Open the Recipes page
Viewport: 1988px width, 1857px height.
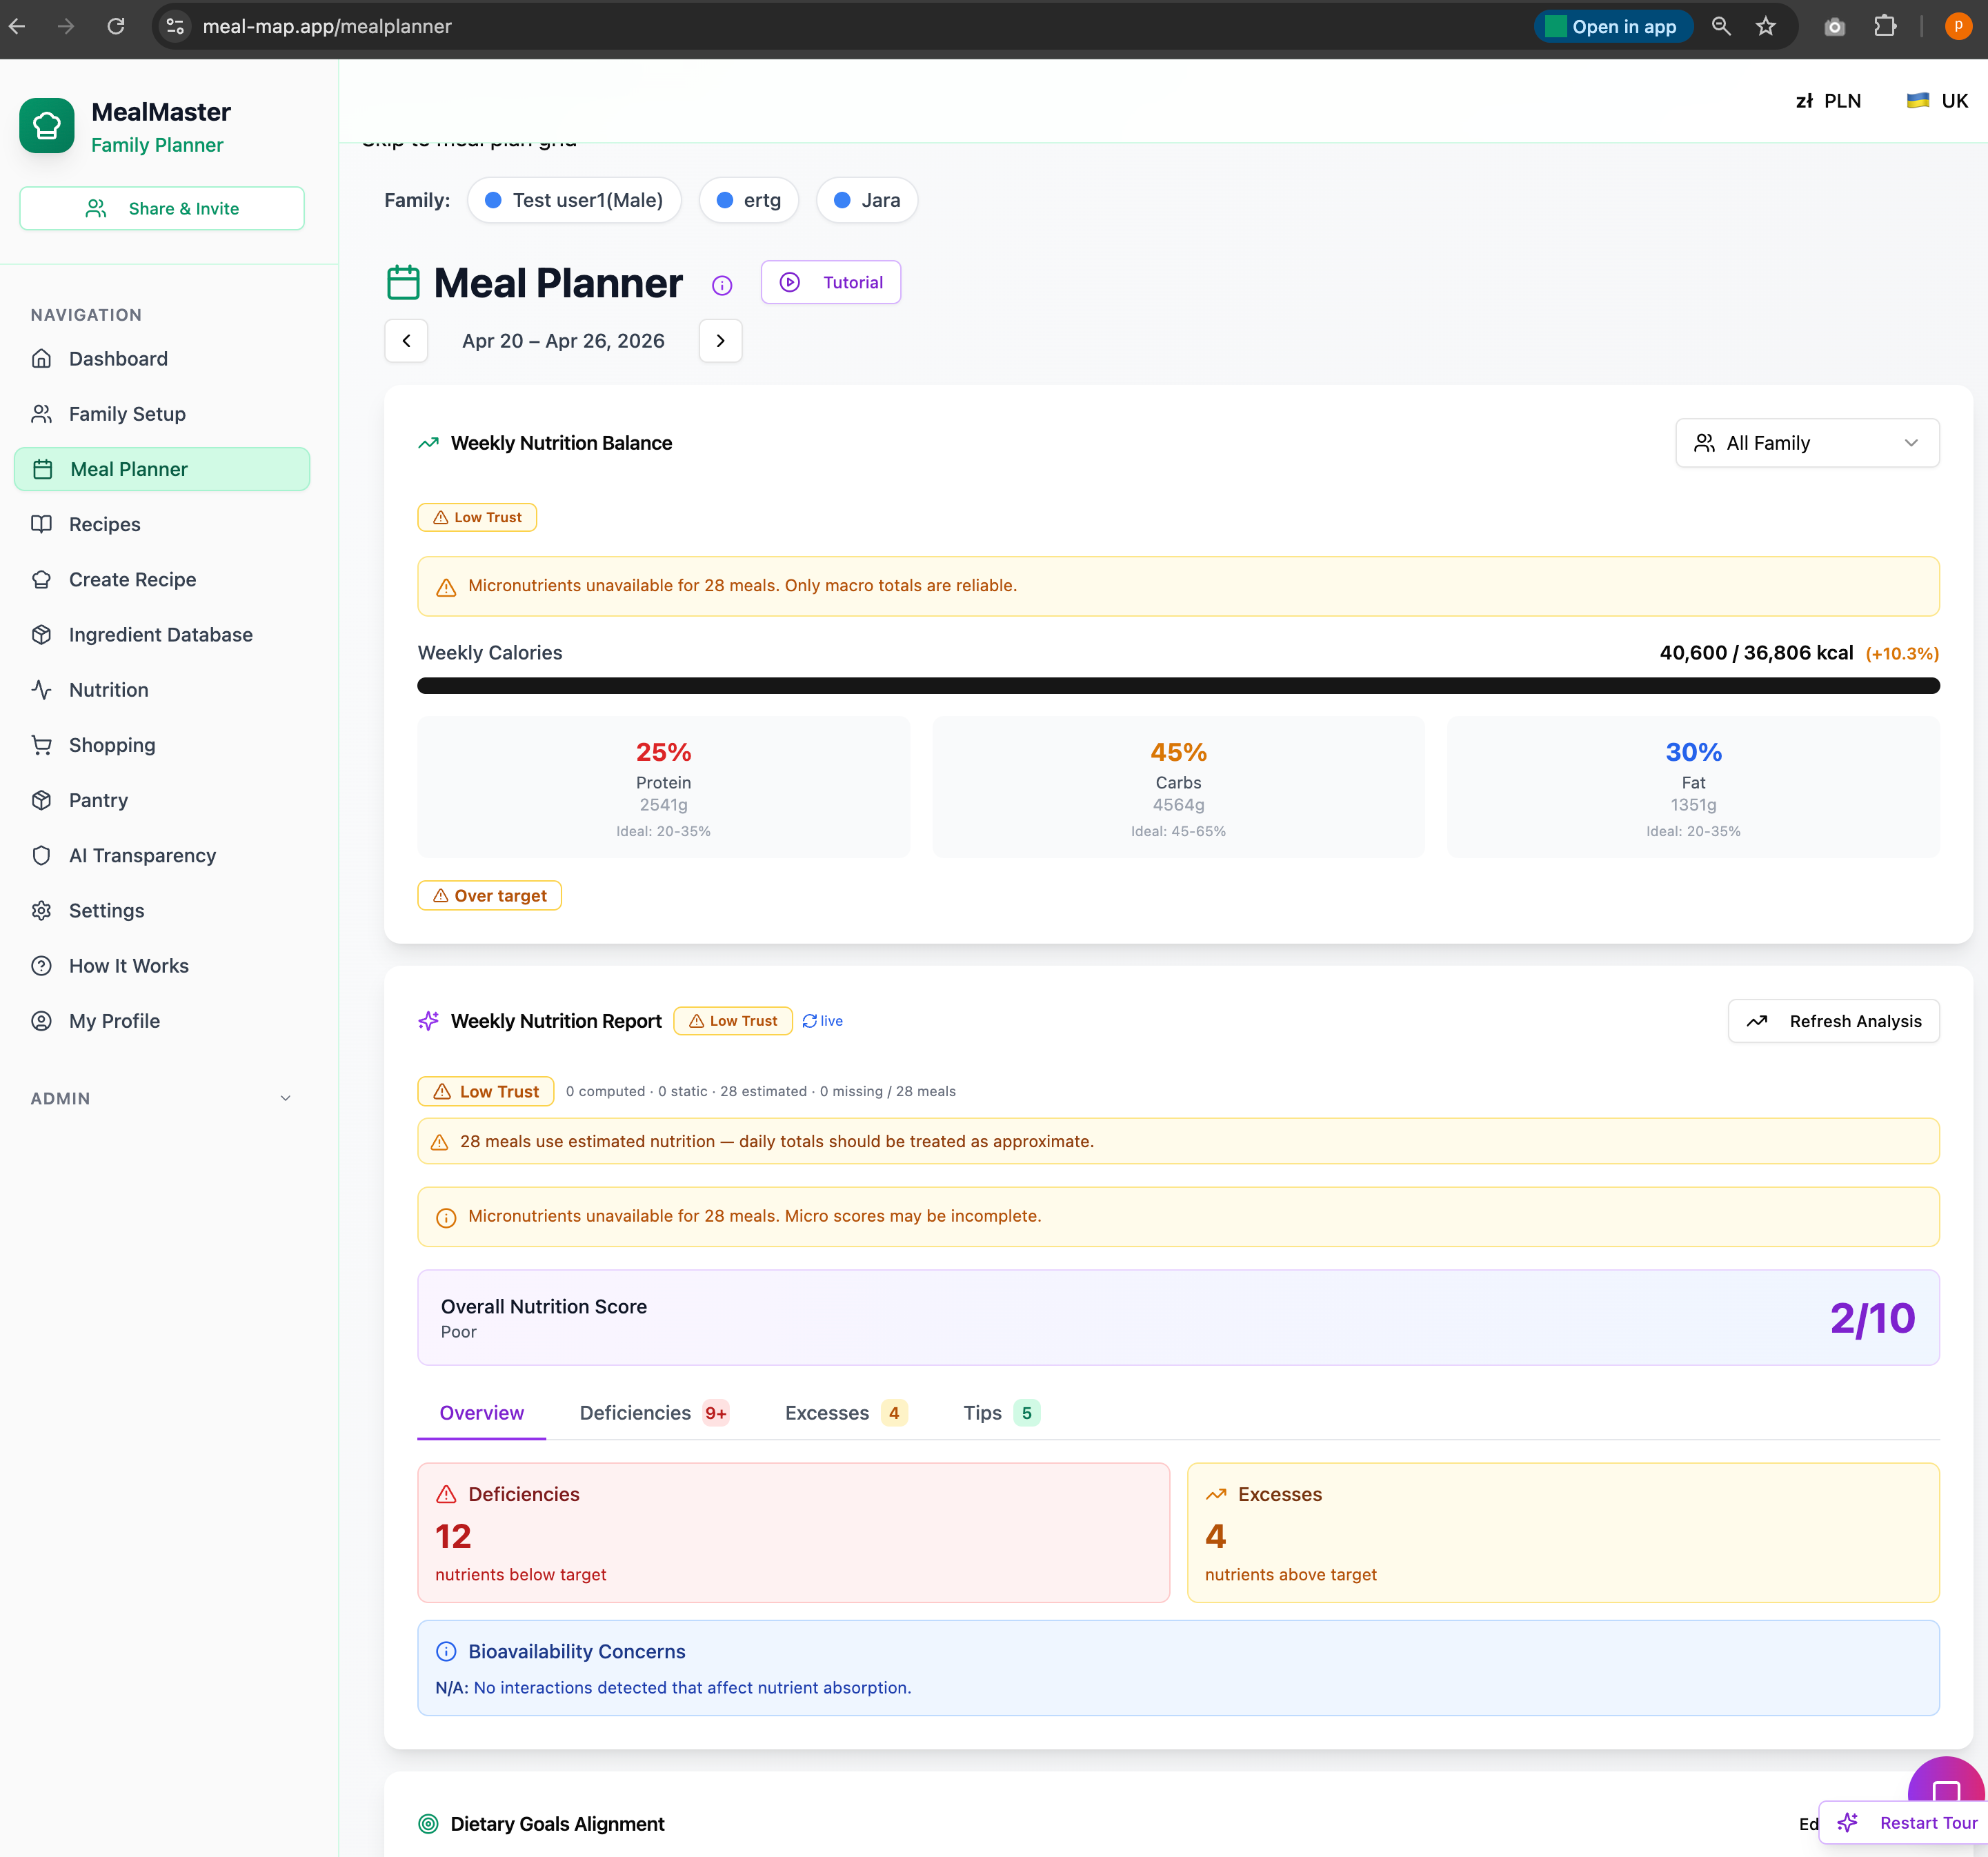162,524
